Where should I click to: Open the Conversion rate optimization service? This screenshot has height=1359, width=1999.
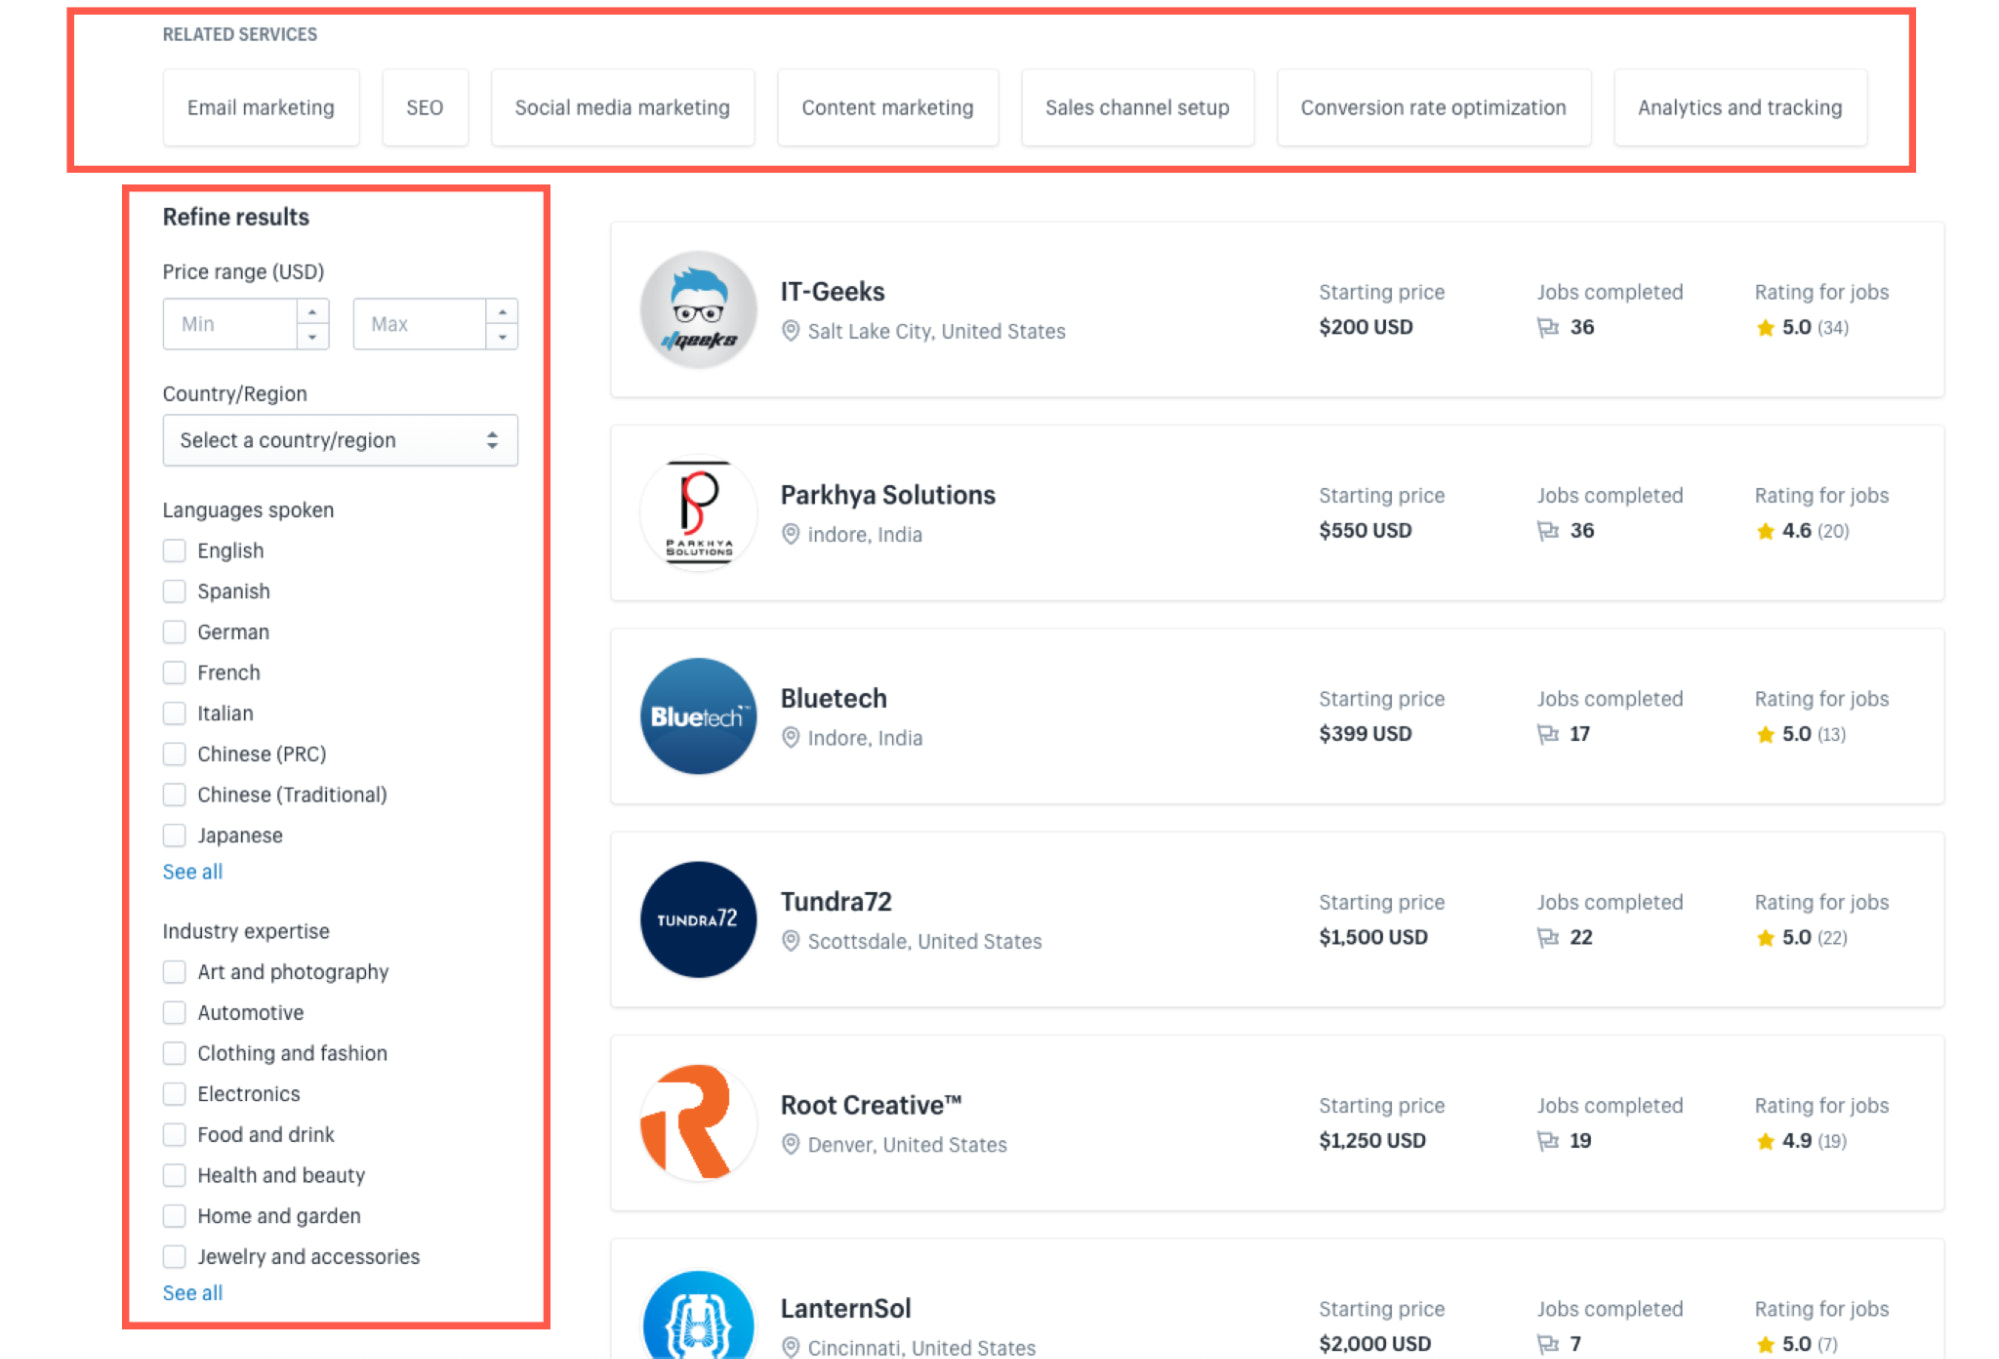pyautogui.click(x=1432, y=107)
